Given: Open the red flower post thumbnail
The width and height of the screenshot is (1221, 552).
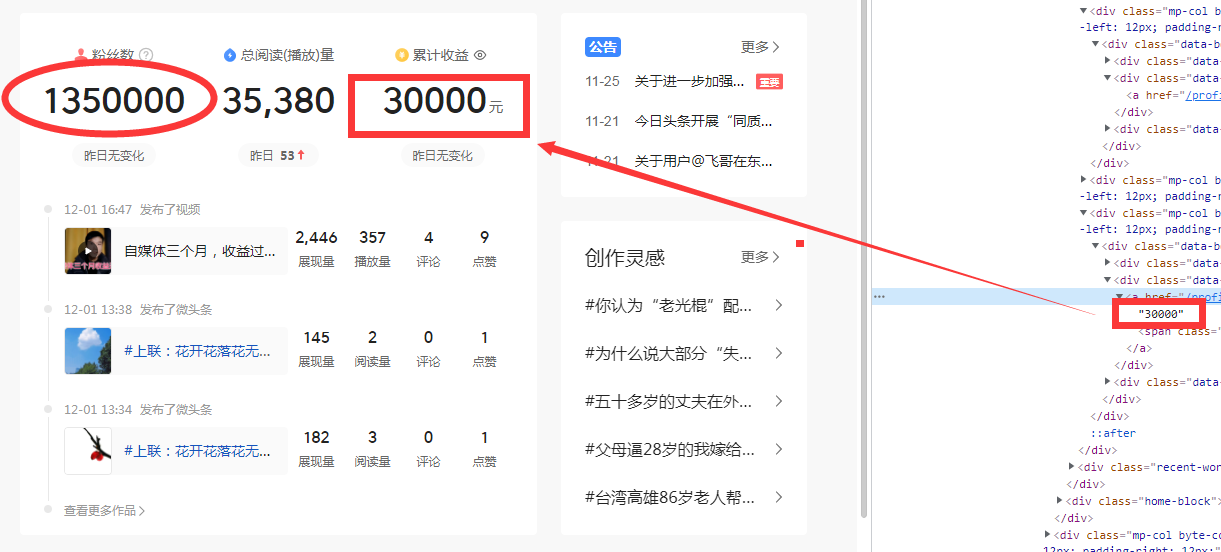Looking at the screenshot, I should tap(88, 451).
